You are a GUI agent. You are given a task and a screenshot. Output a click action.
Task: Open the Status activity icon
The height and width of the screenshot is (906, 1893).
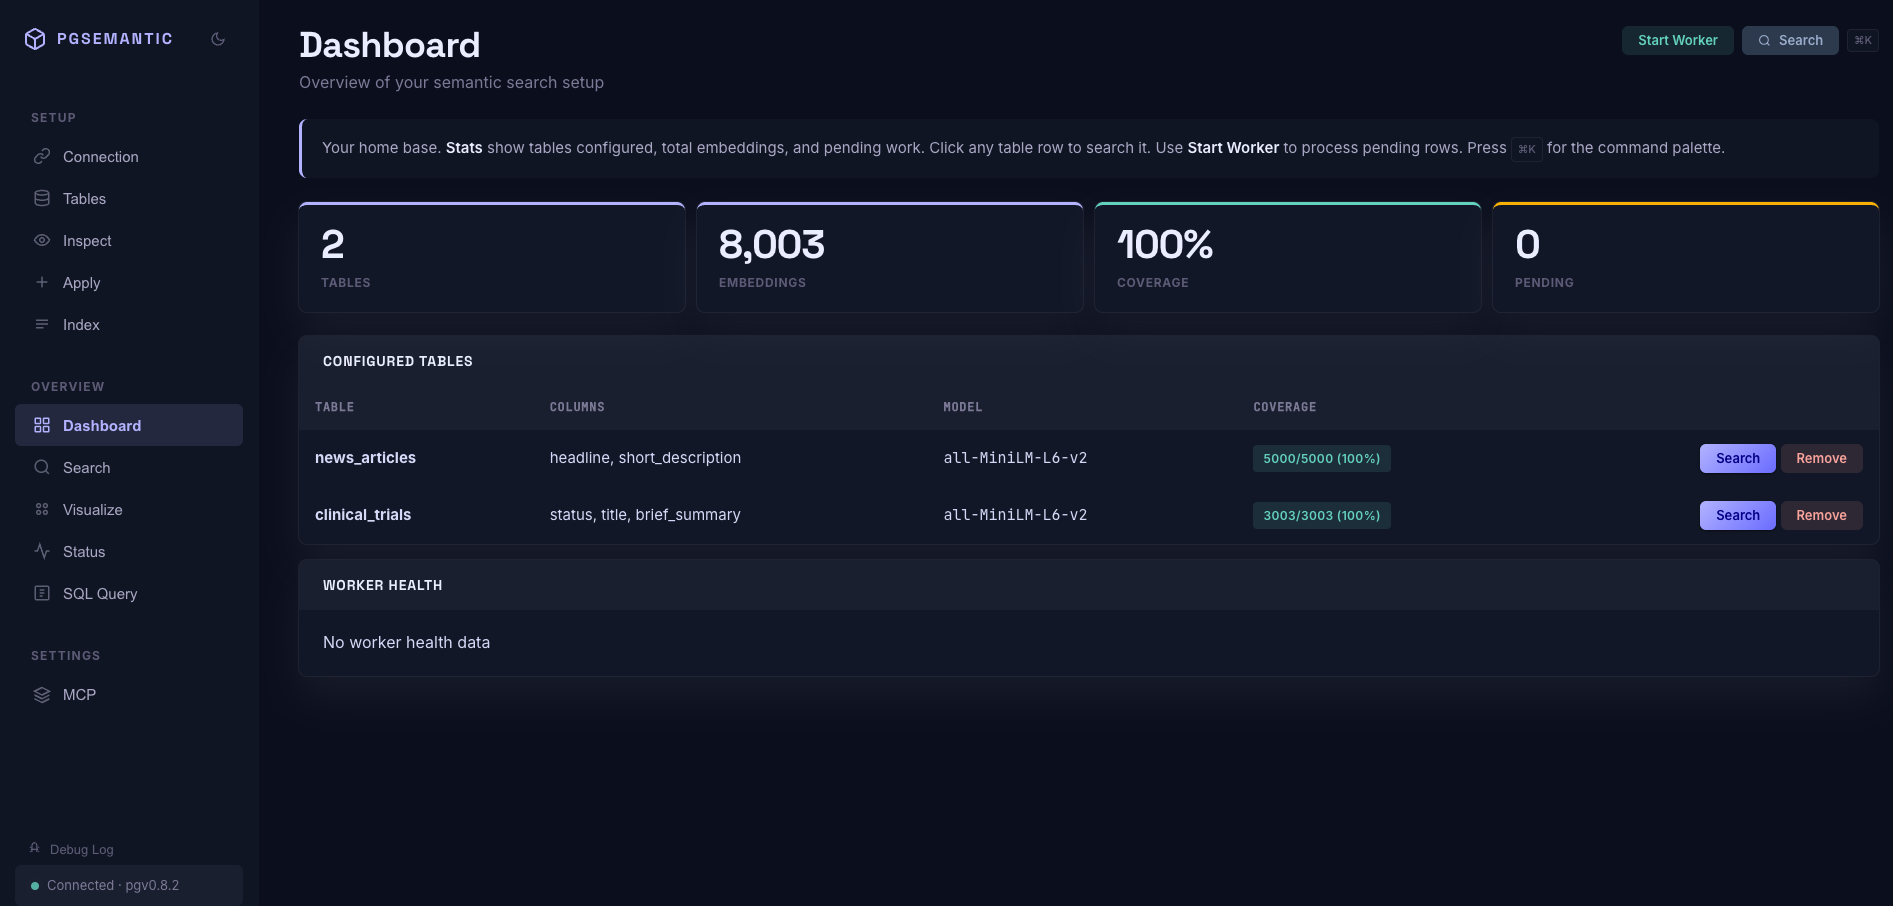point(42,551)
